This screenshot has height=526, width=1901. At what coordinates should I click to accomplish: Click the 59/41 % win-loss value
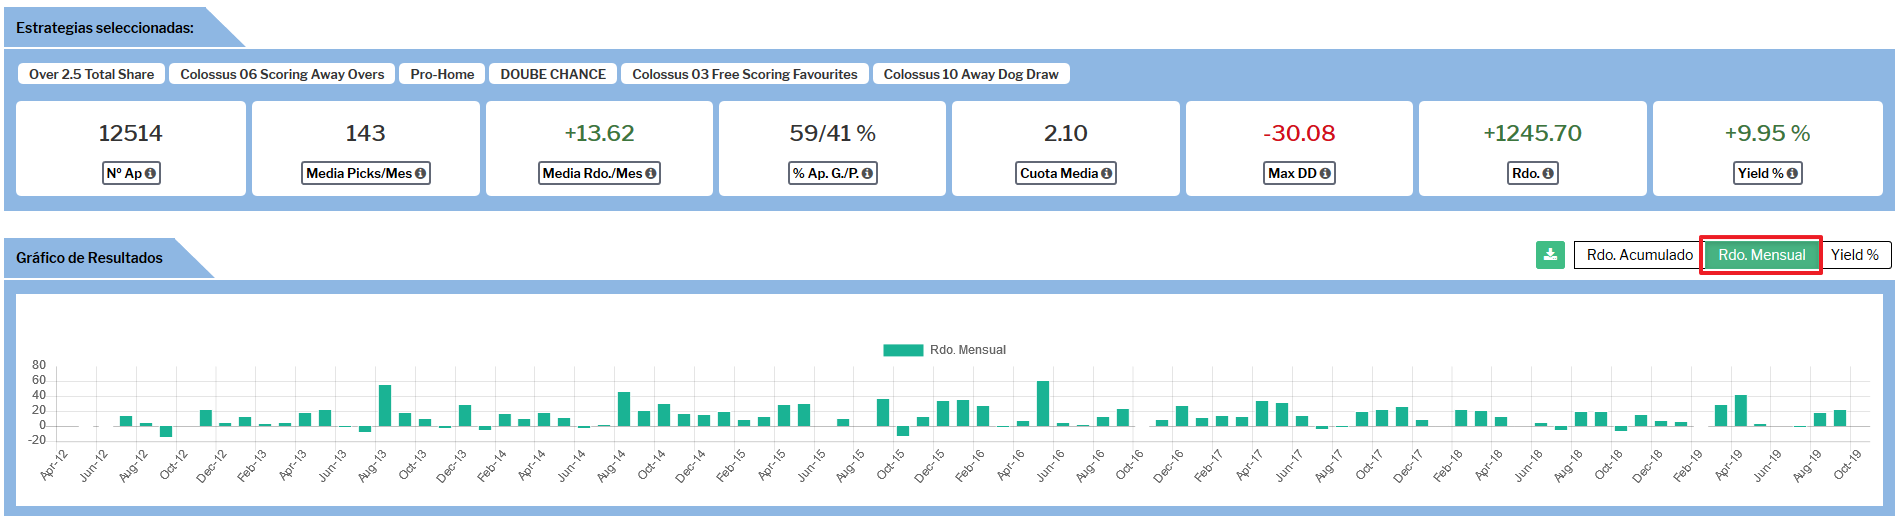pyautogui.click(x=832, y=133)
